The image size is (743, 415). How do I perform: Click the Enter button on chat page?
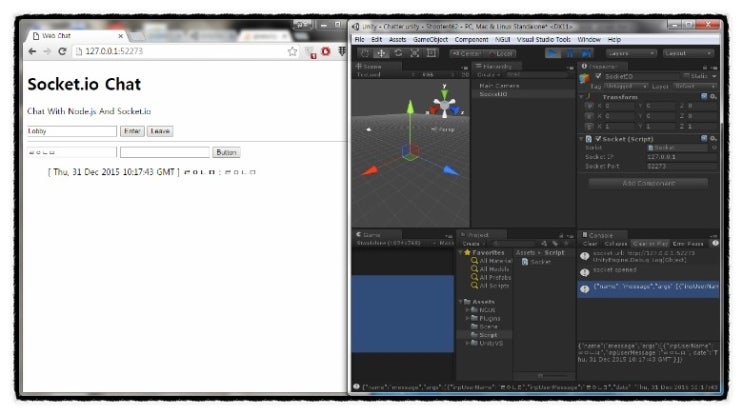coord(132,131)
